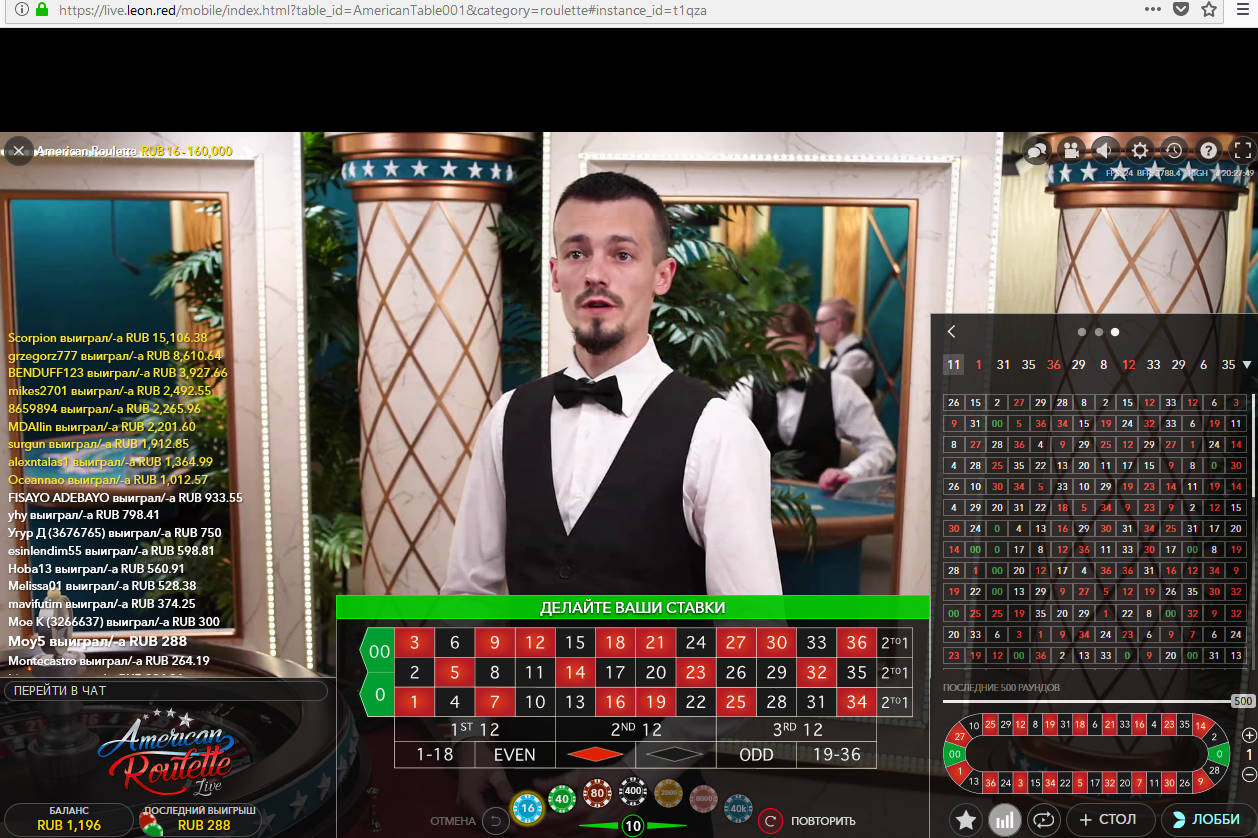Collapse statistics panel with left chevron
This screenshot has height=838, width=1258.
[x=951, y=331]
